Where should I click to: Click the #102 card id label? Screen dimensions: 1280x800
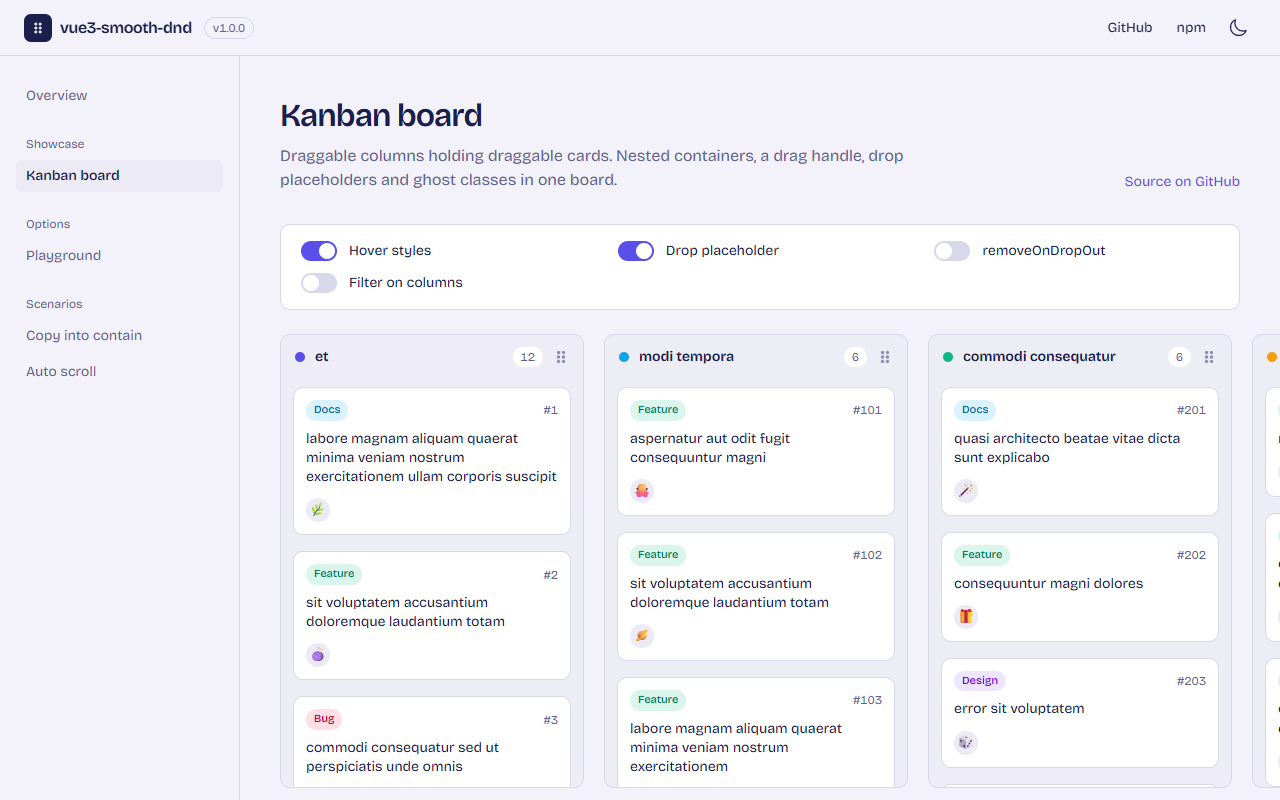click(867, 555)
